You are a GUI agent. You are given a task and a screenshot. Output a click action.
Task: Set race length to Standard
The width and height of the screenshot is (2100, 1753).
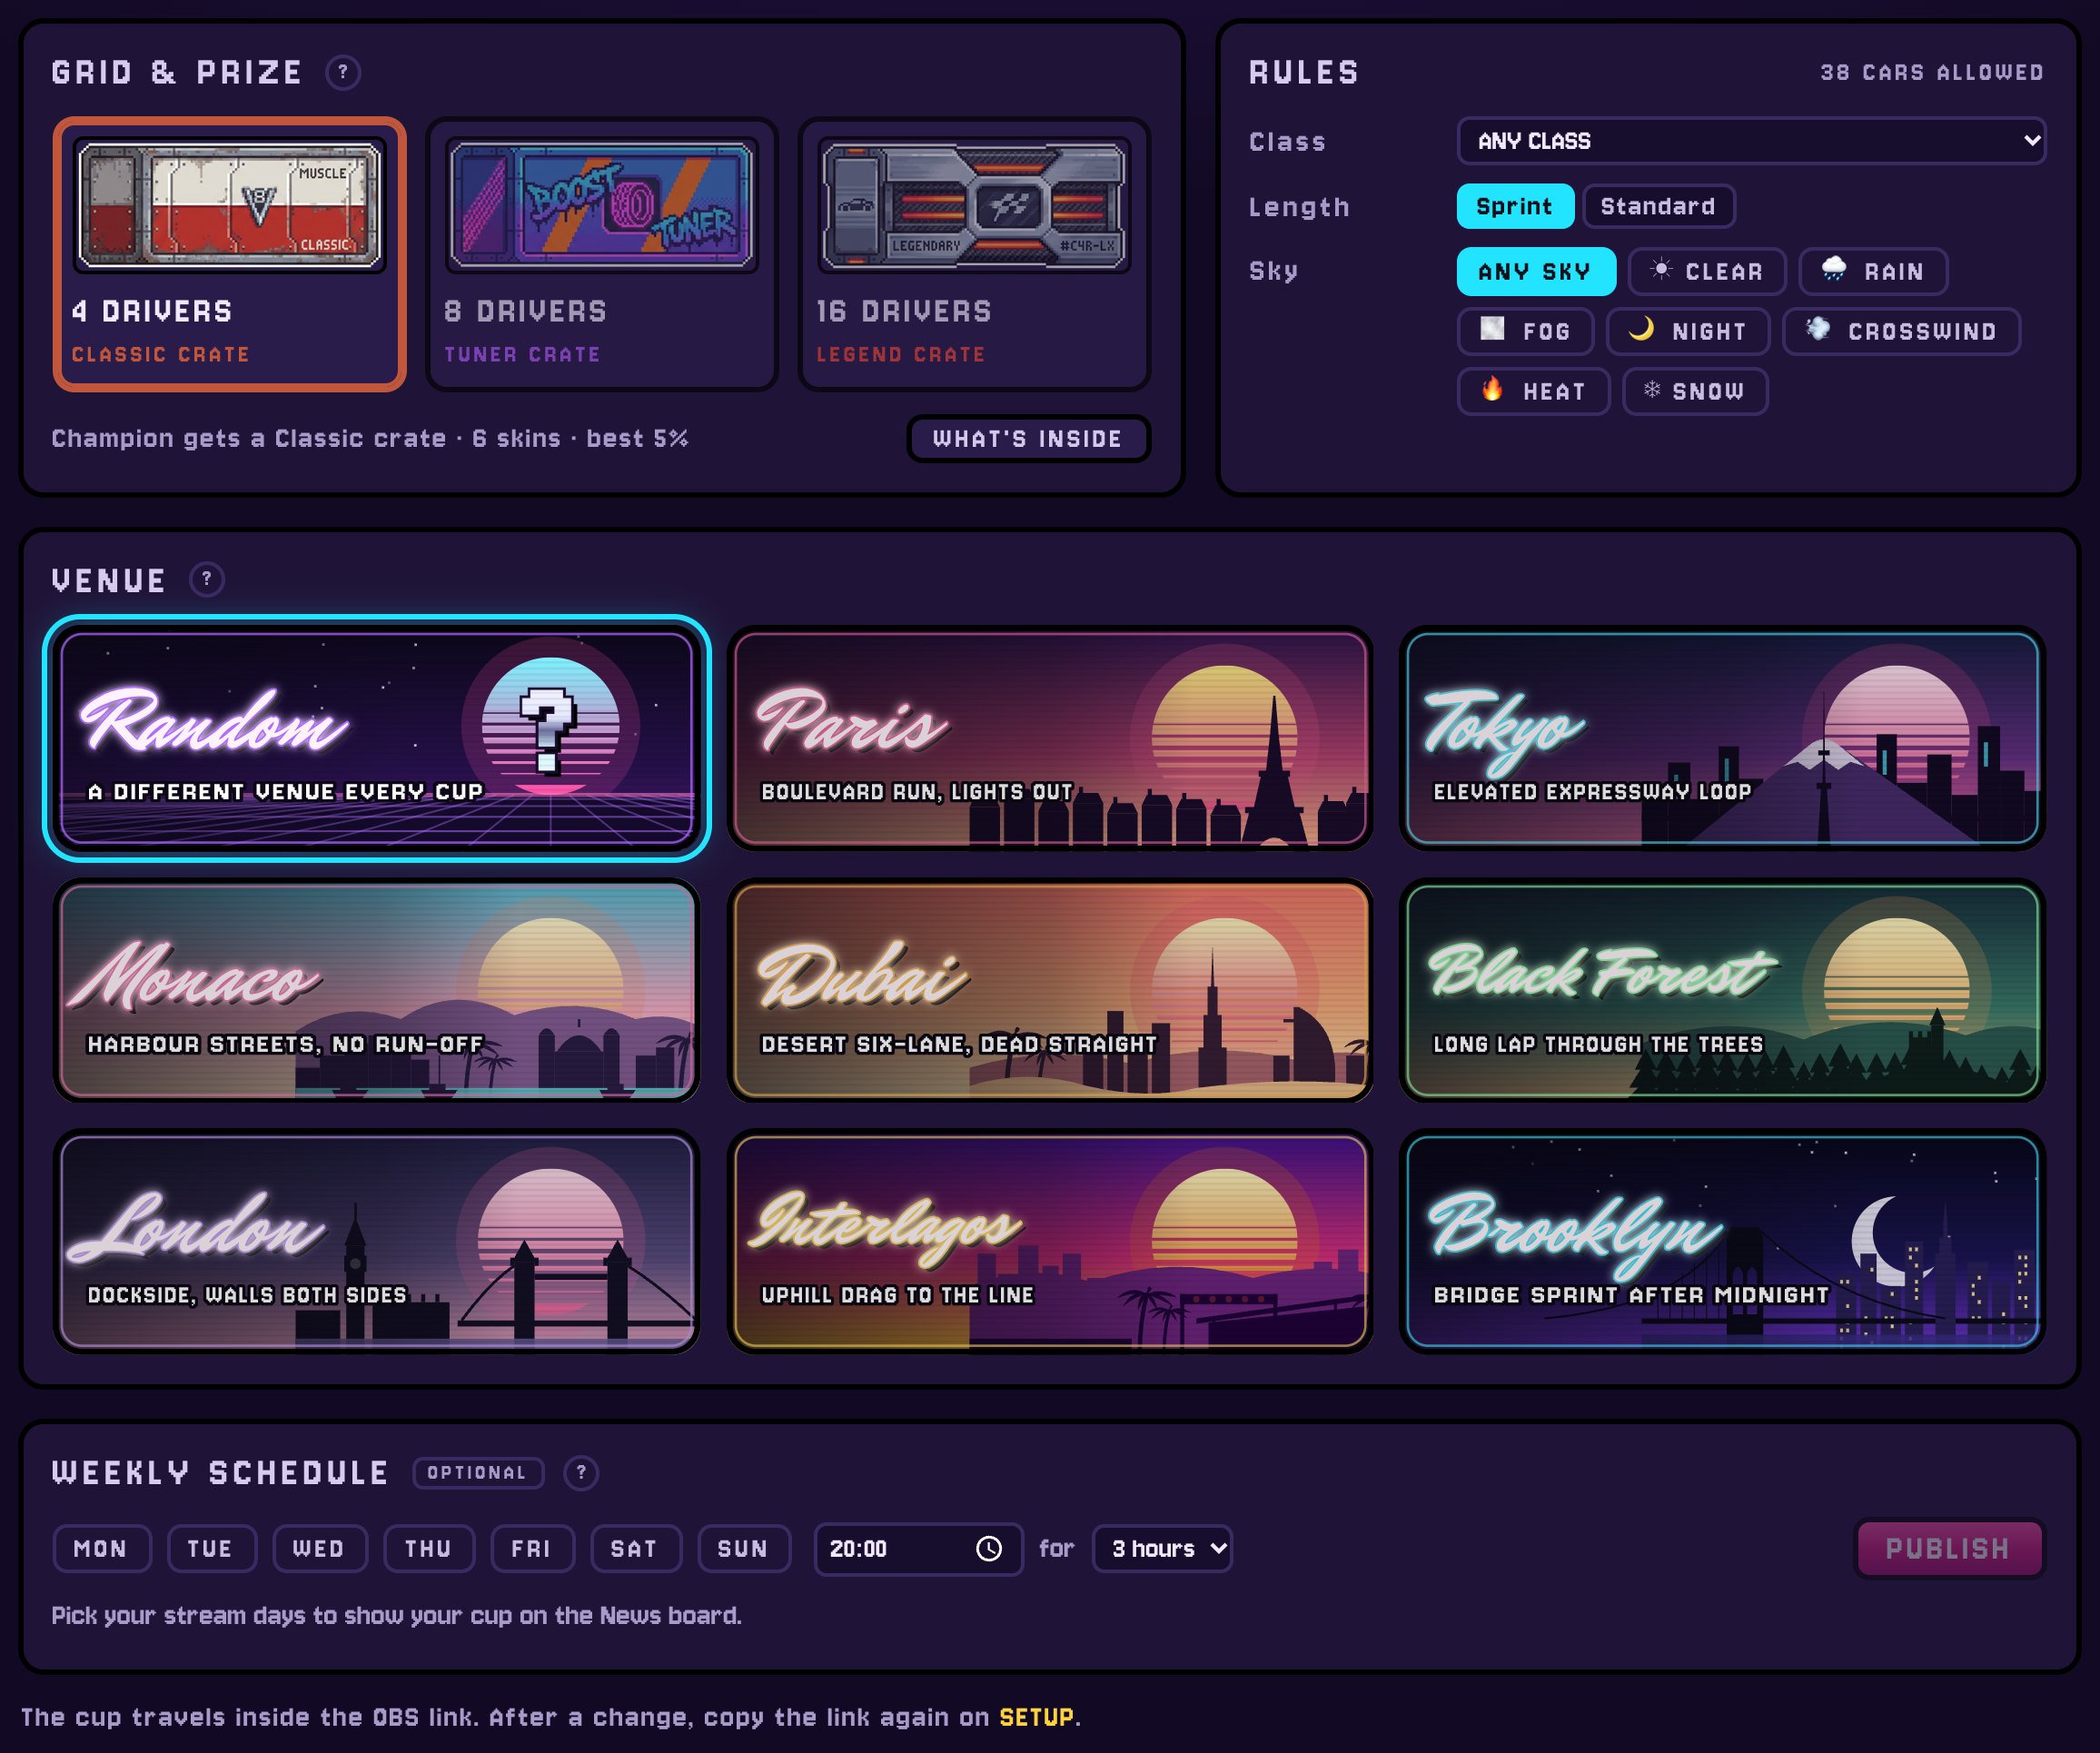pos(1658,206)
